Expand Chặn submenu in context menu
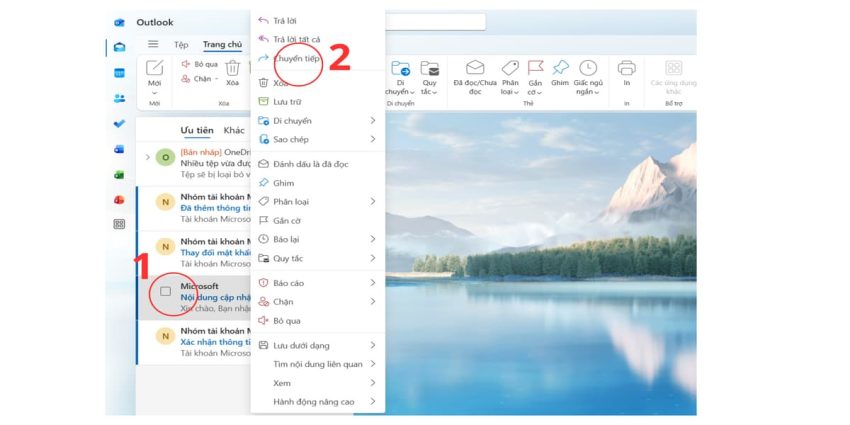This screenshot has height=425, width=850. tap(318, 302)
